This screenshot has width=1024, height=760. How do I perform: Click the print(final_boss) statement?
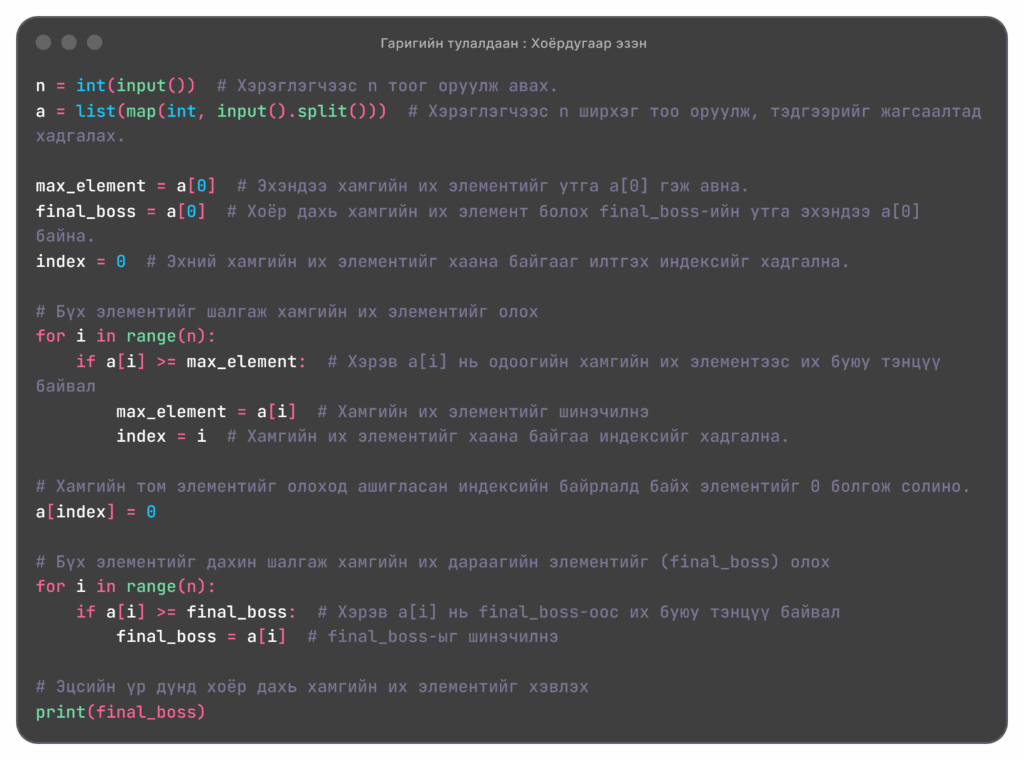point(120,712)
